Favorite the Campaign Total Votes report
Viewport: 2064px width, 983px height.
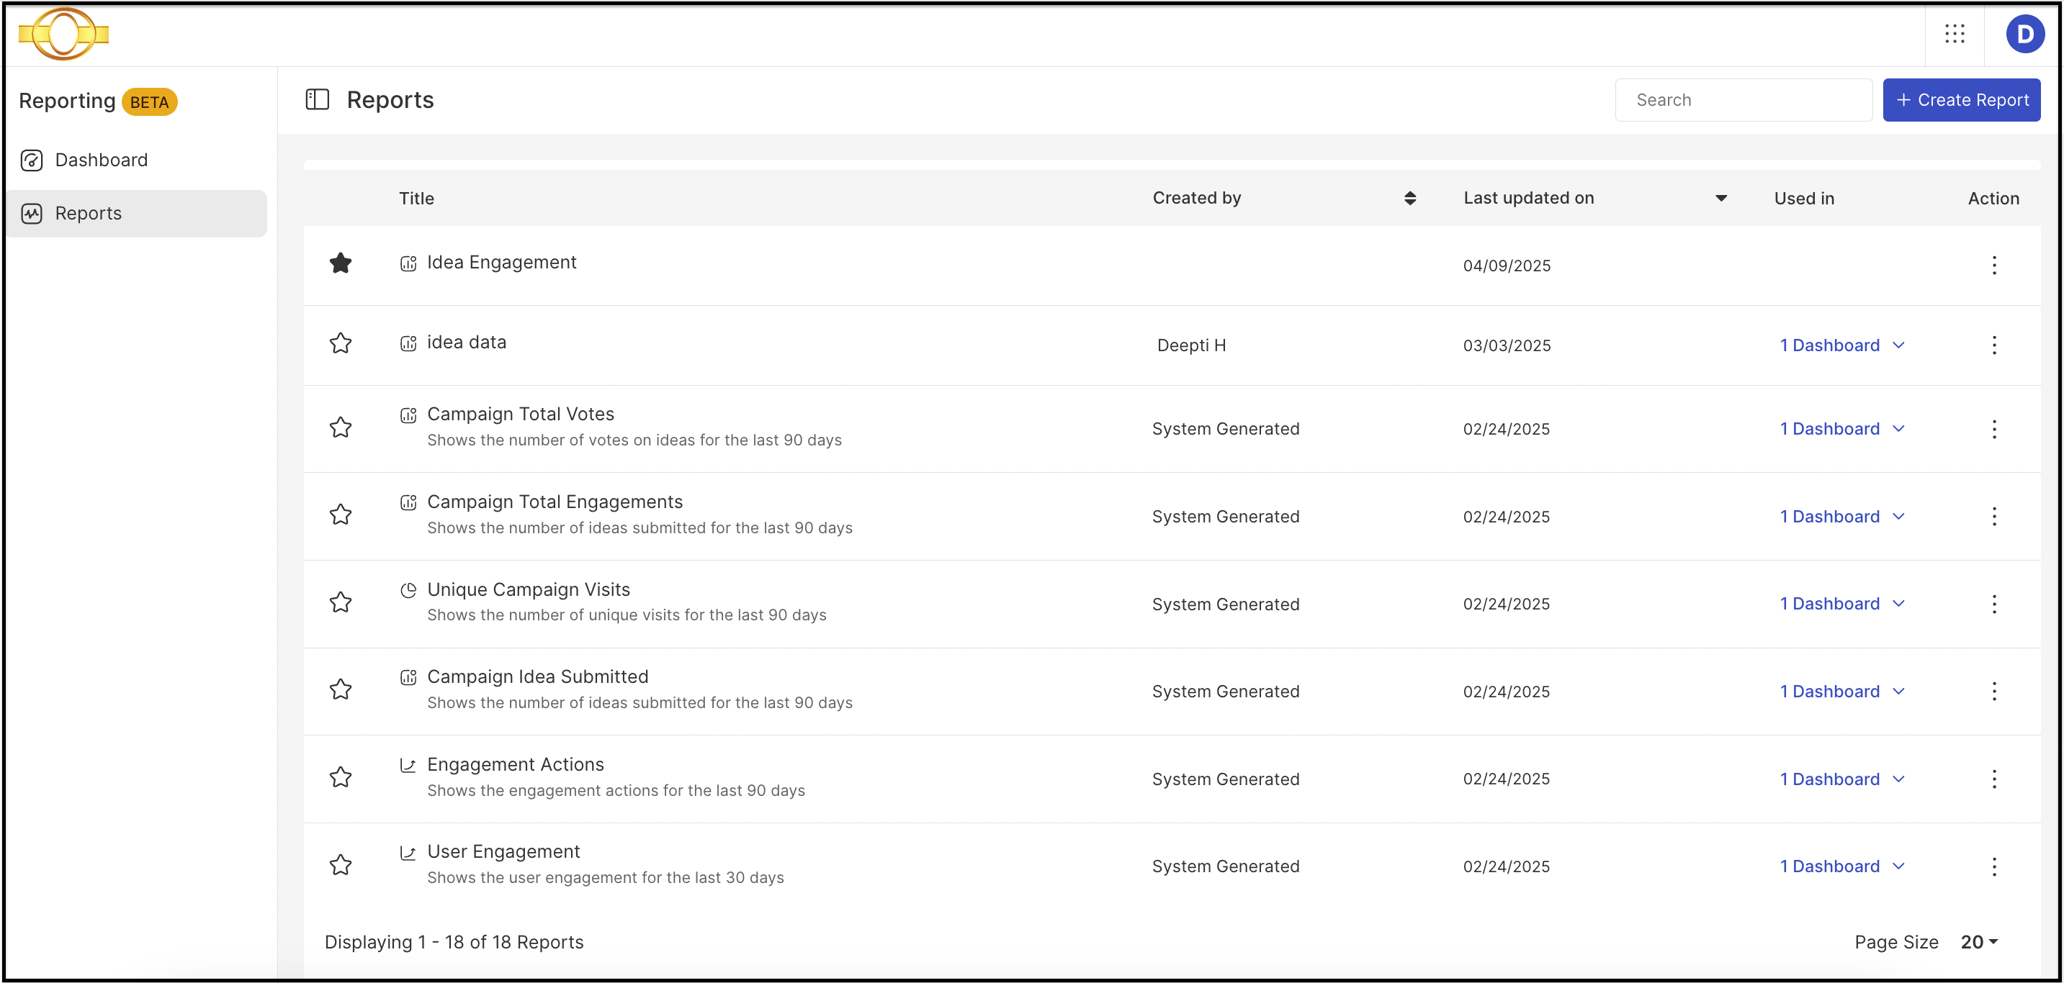coord(341,427)
